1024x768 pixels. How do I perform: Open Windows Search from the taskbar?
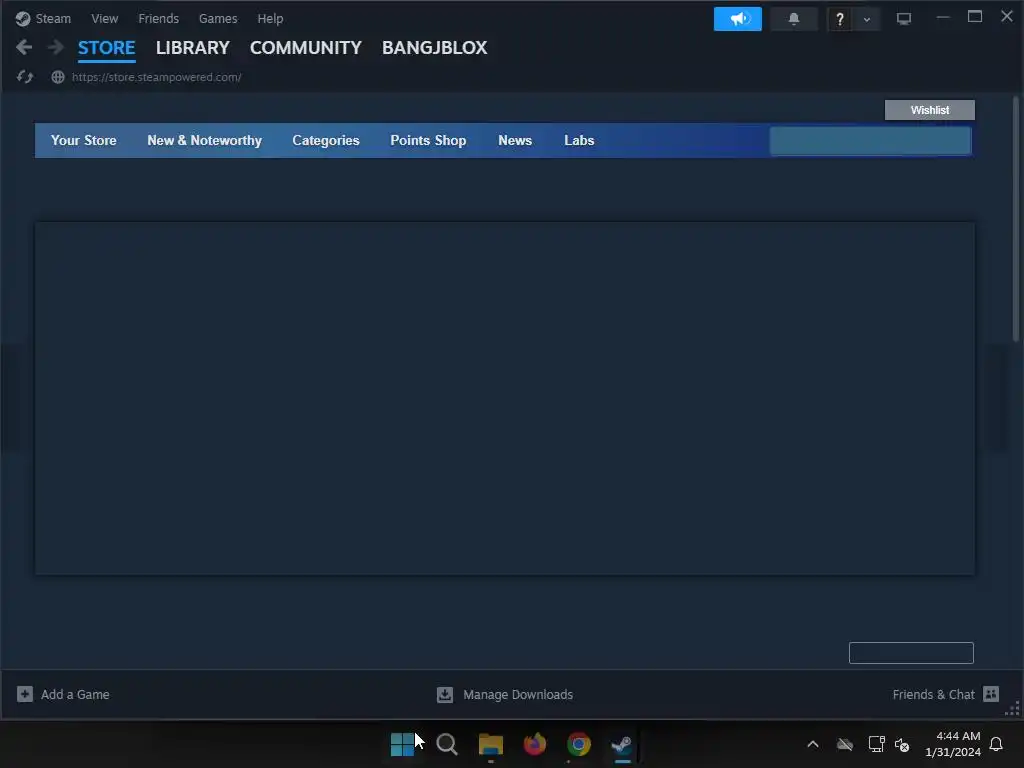point(447,744)
